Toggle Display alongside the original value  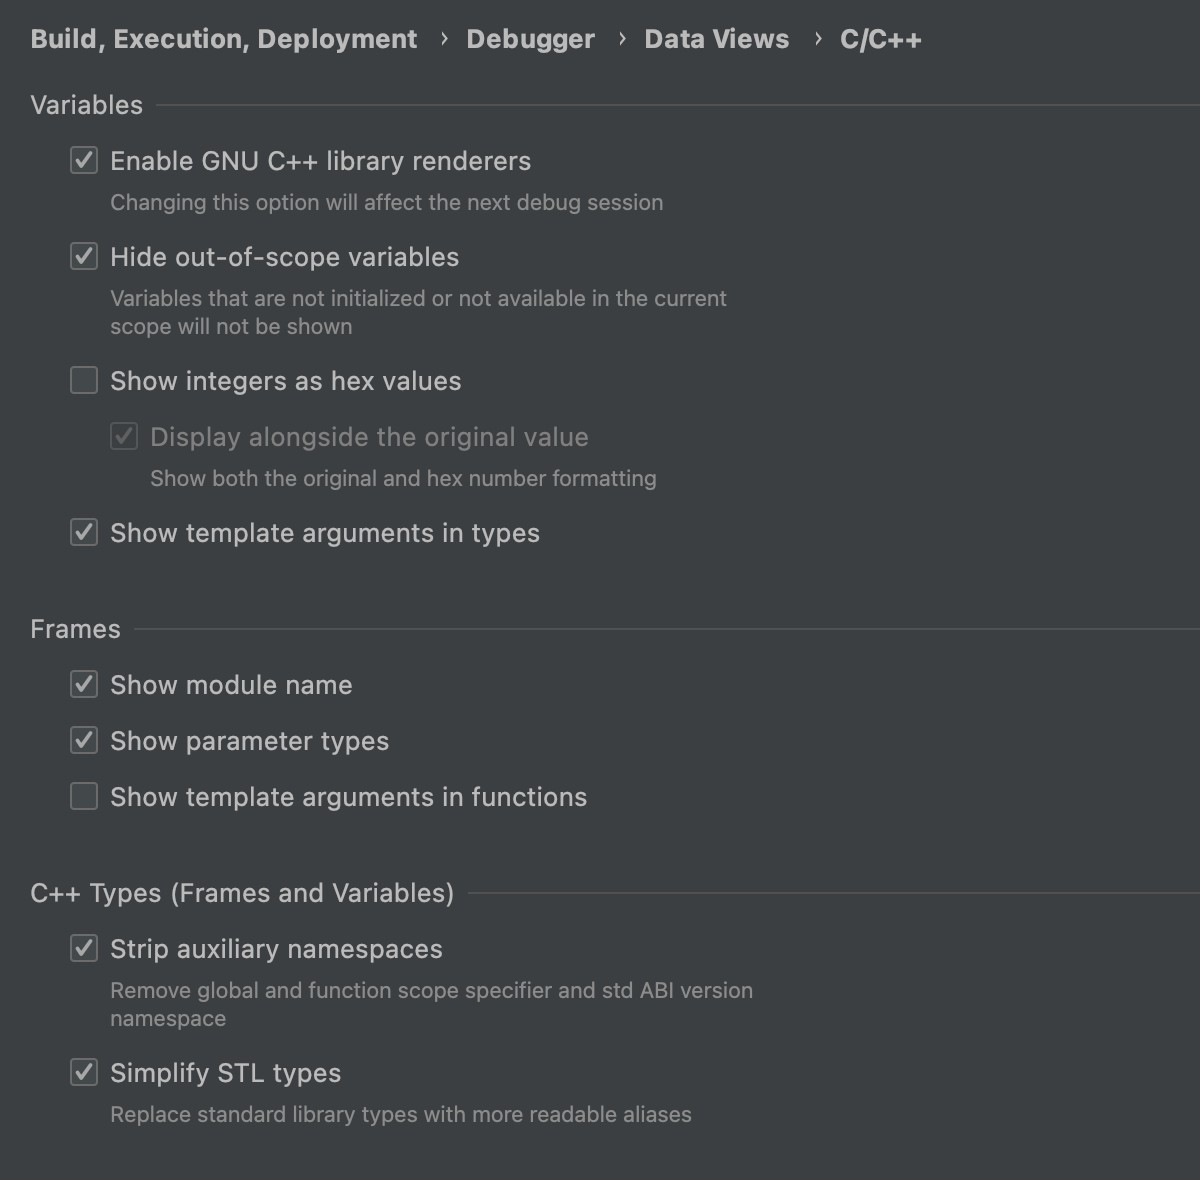[124, 437]
